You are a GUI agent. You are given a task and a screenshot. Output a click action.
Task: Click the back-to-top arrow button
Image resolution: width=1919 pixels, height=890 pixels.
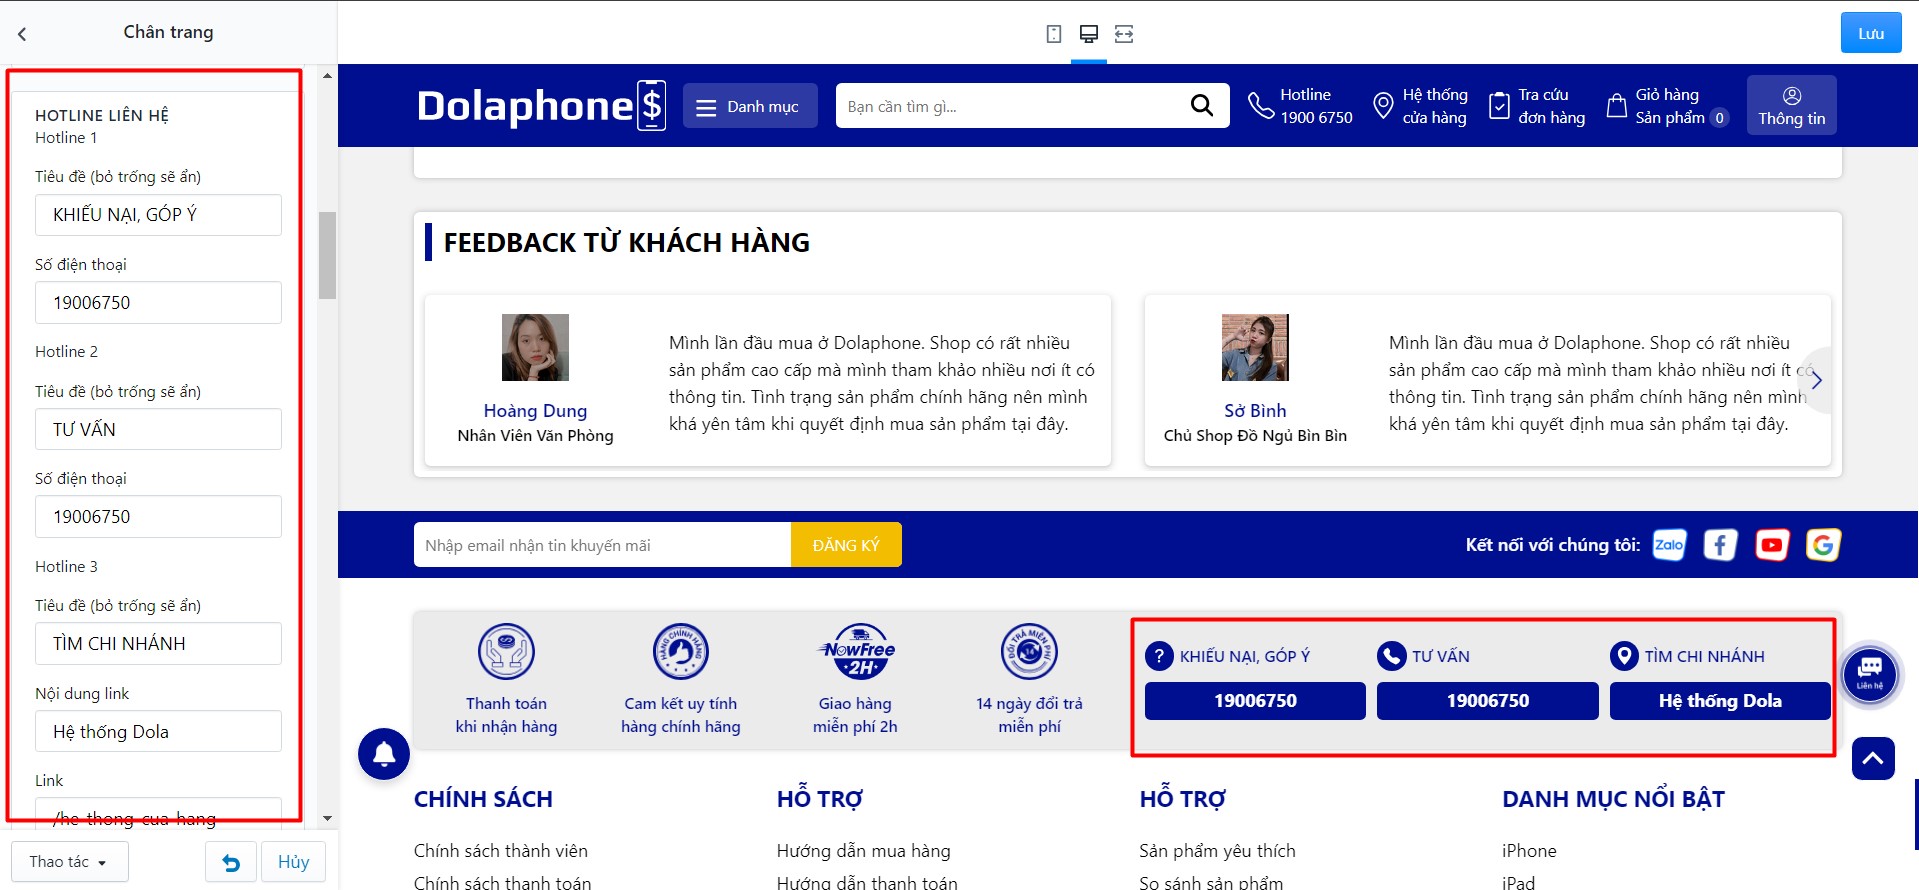tap(1873, 758)
